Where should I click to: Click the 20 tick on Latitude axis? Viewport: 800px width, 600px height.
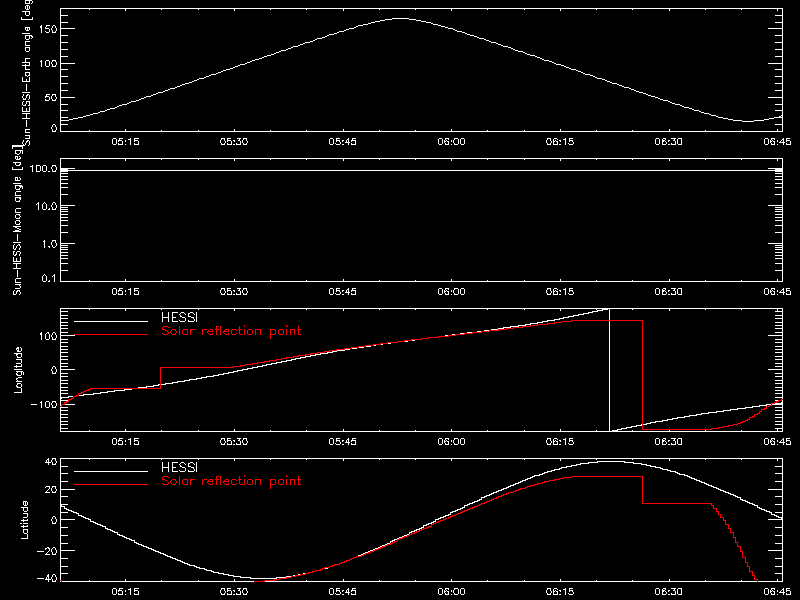point(52,490)
